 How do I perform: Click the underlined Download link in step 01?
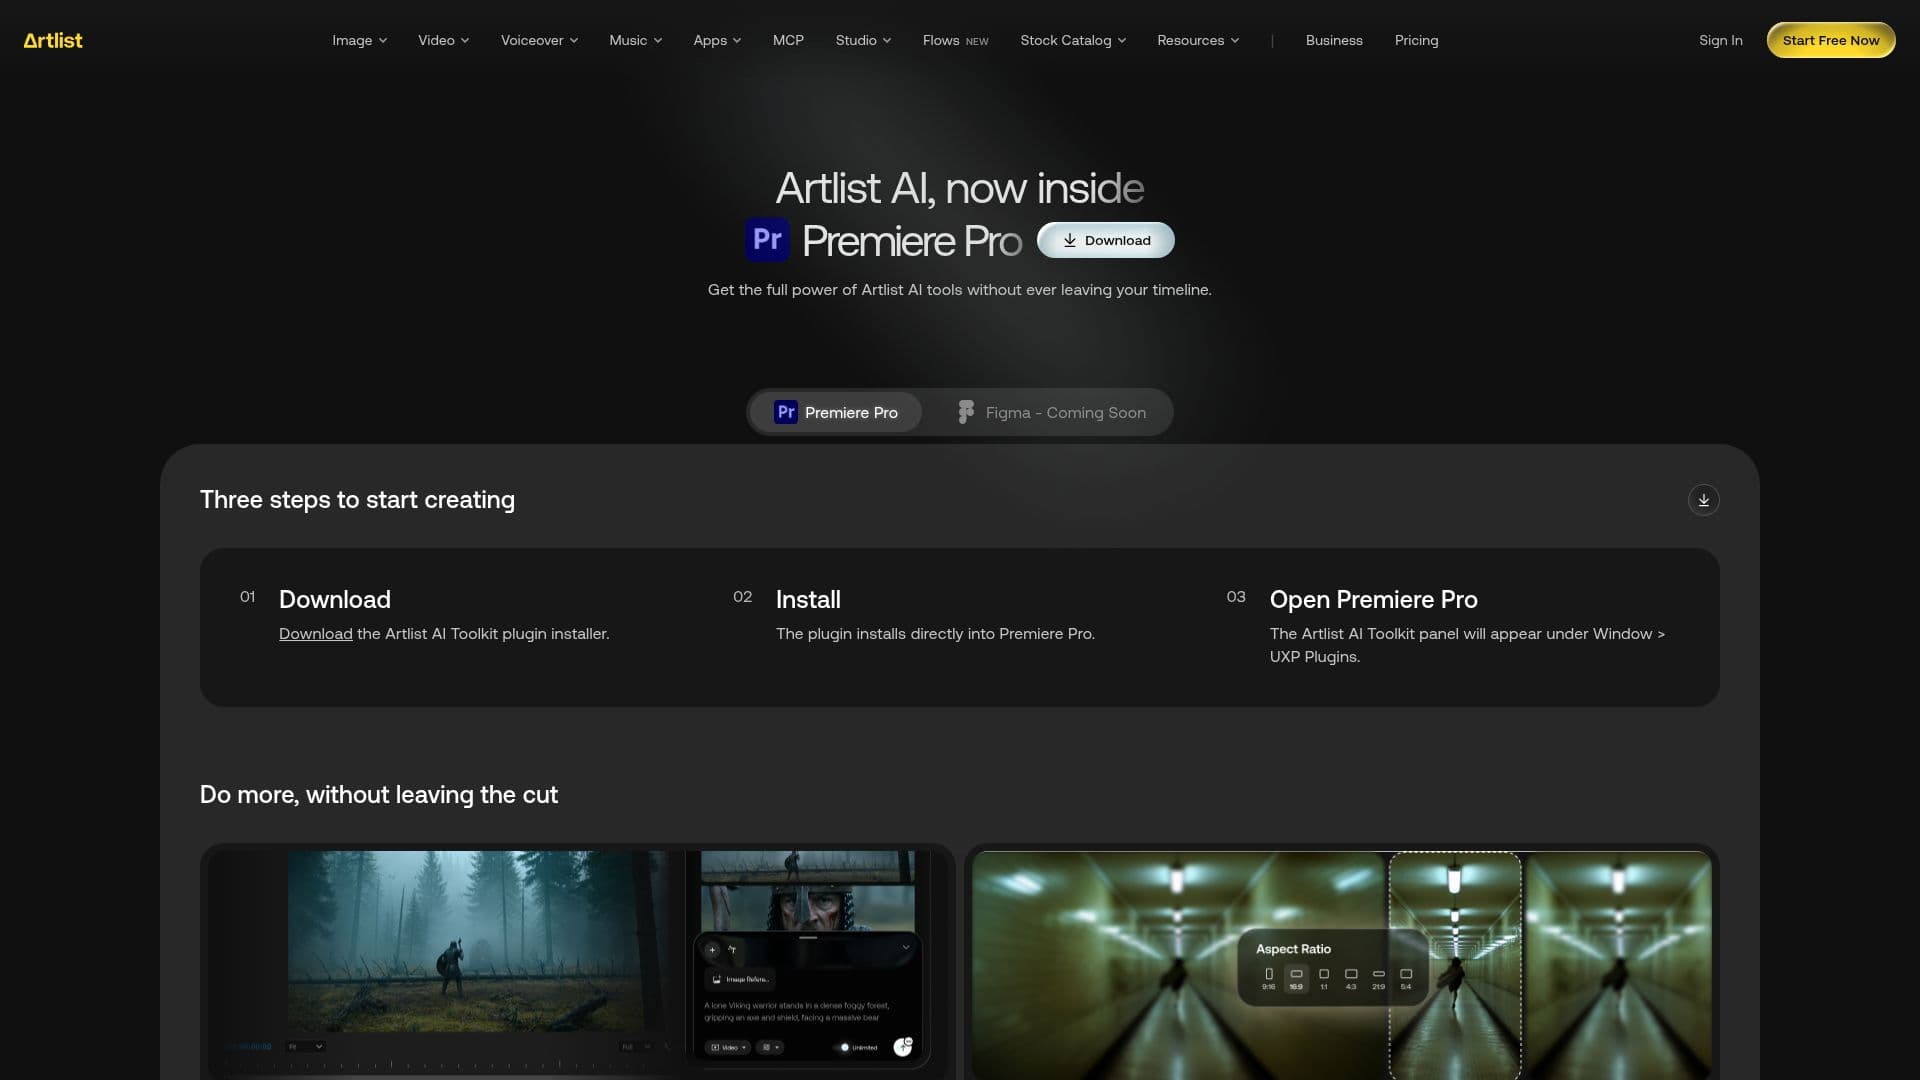[315, 634]
